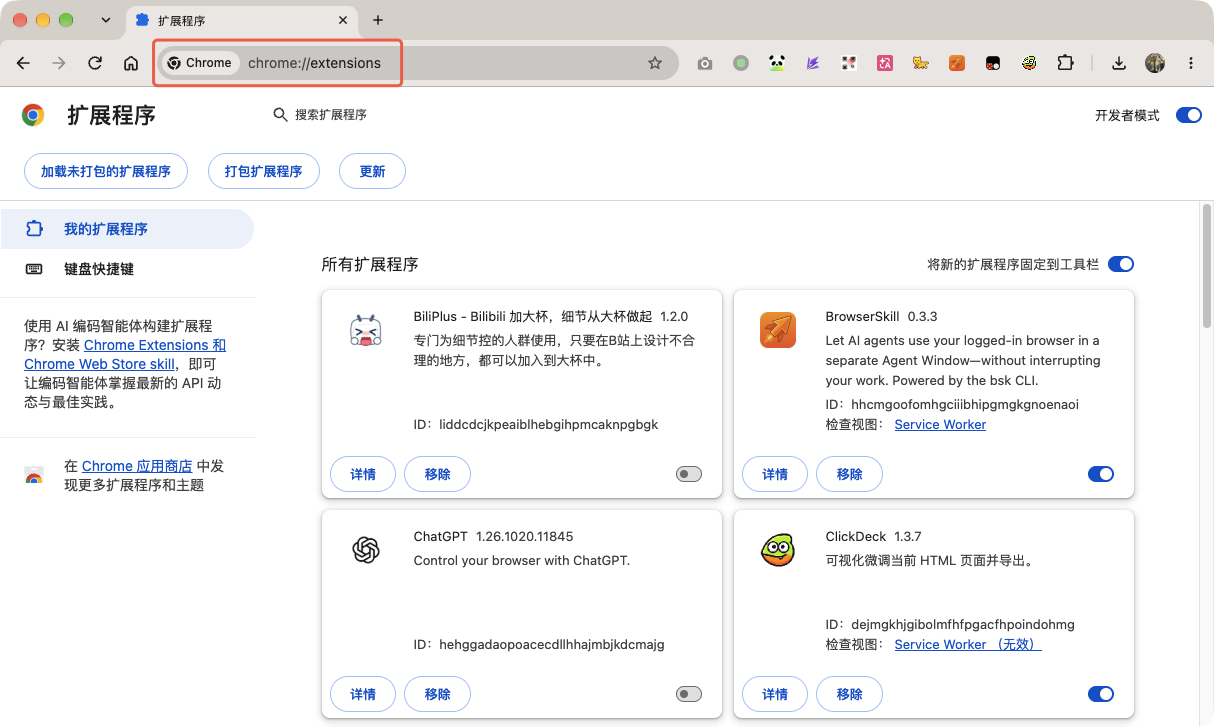
Task: Open Chrome's three-dot menu
Action: (1191, 63)
